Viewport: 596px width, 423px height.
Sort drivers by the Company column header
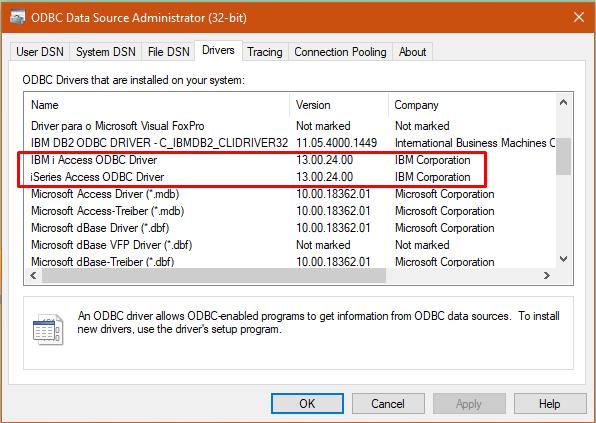pos(472,105)
